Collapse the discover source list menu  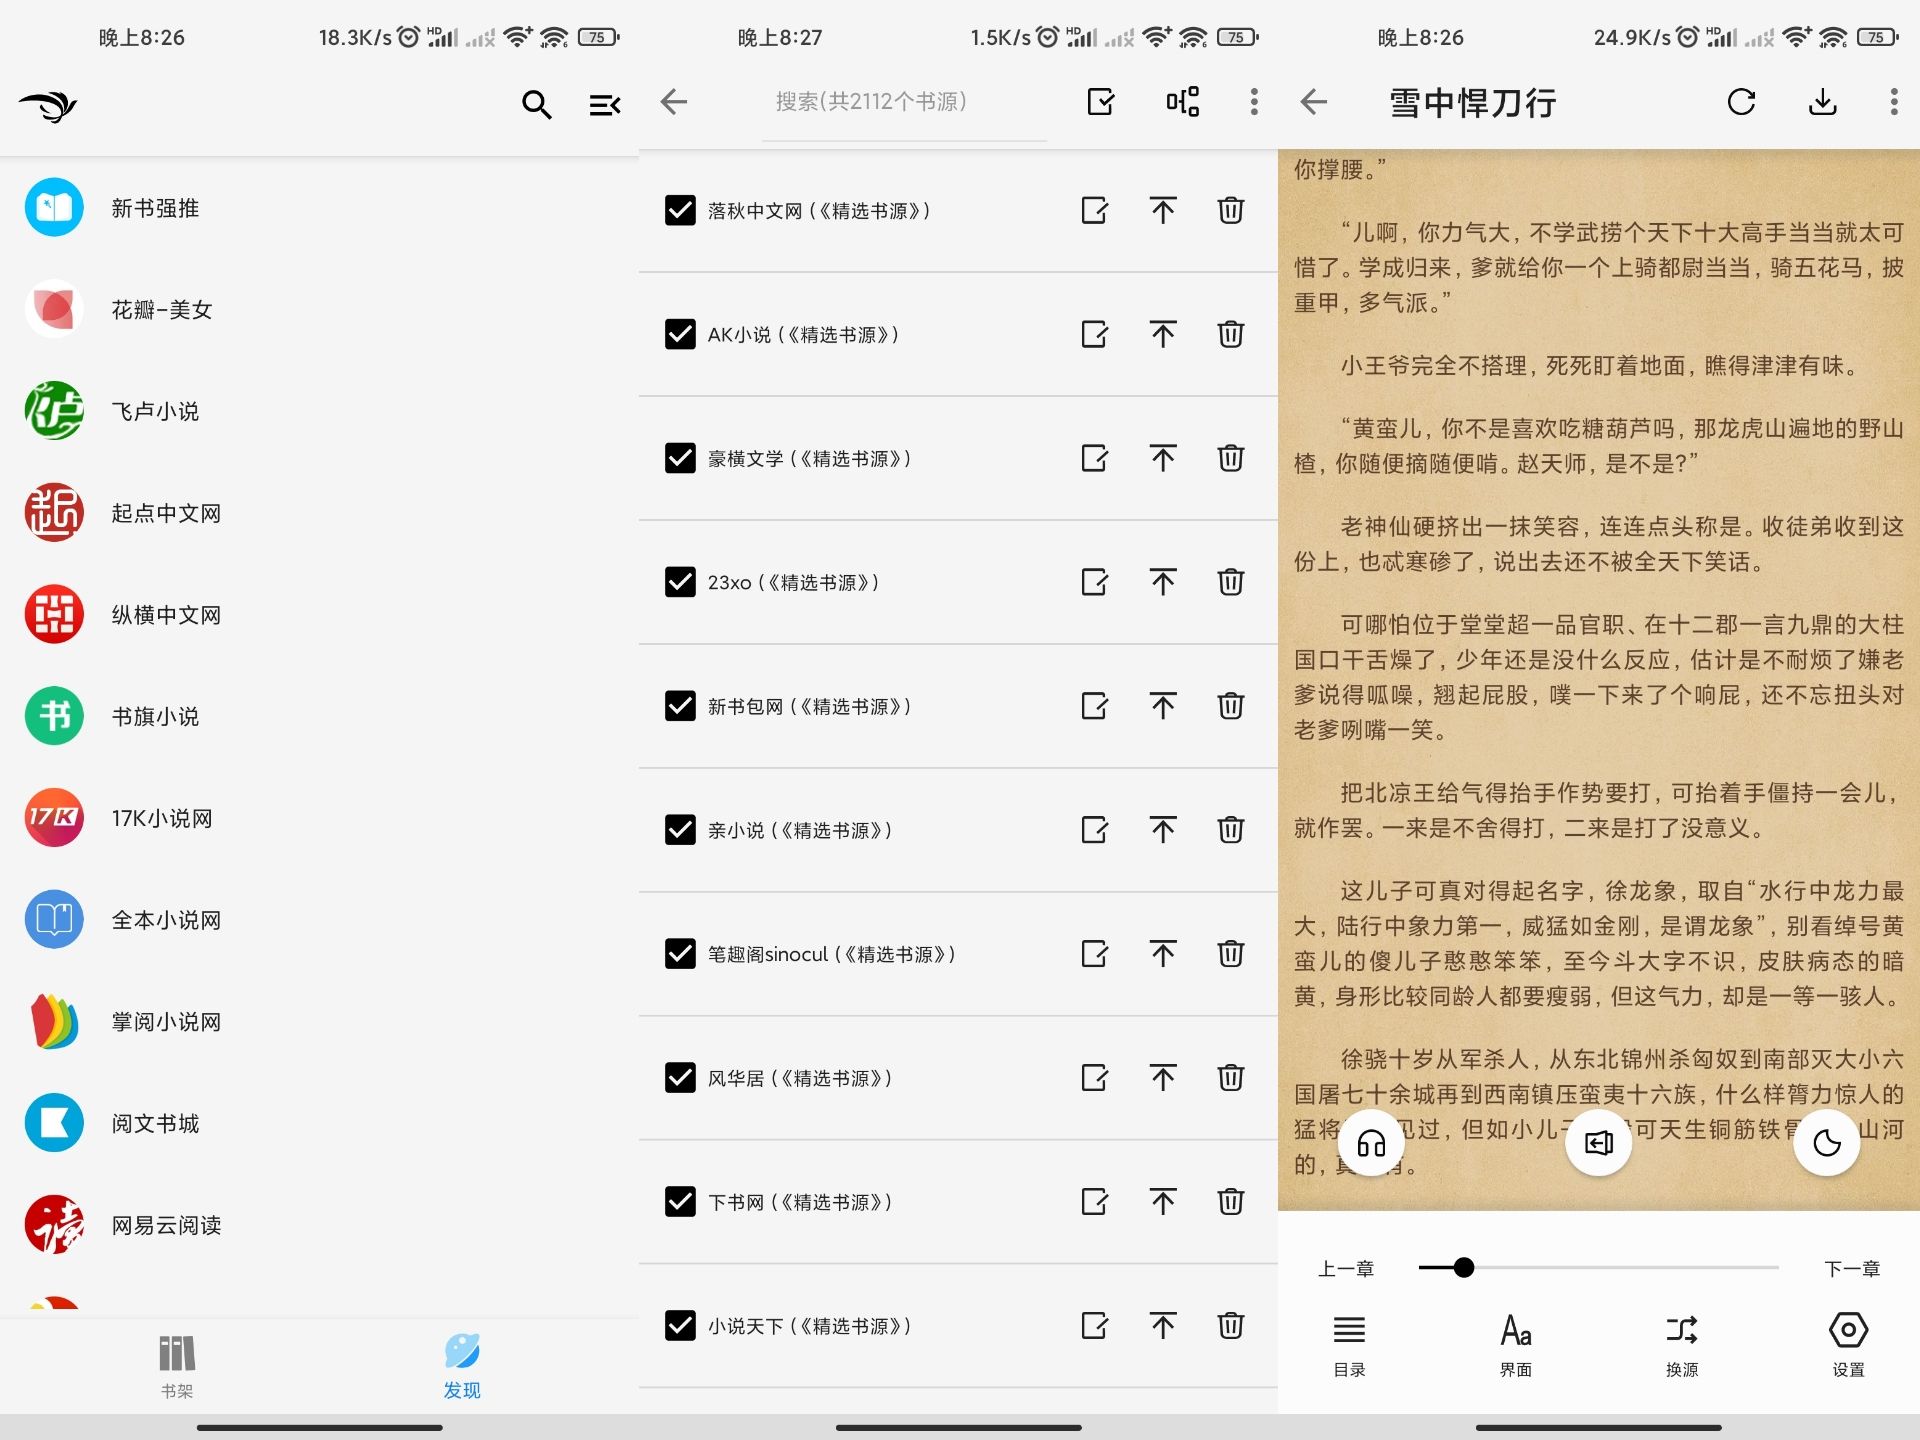tap(604, 104)
